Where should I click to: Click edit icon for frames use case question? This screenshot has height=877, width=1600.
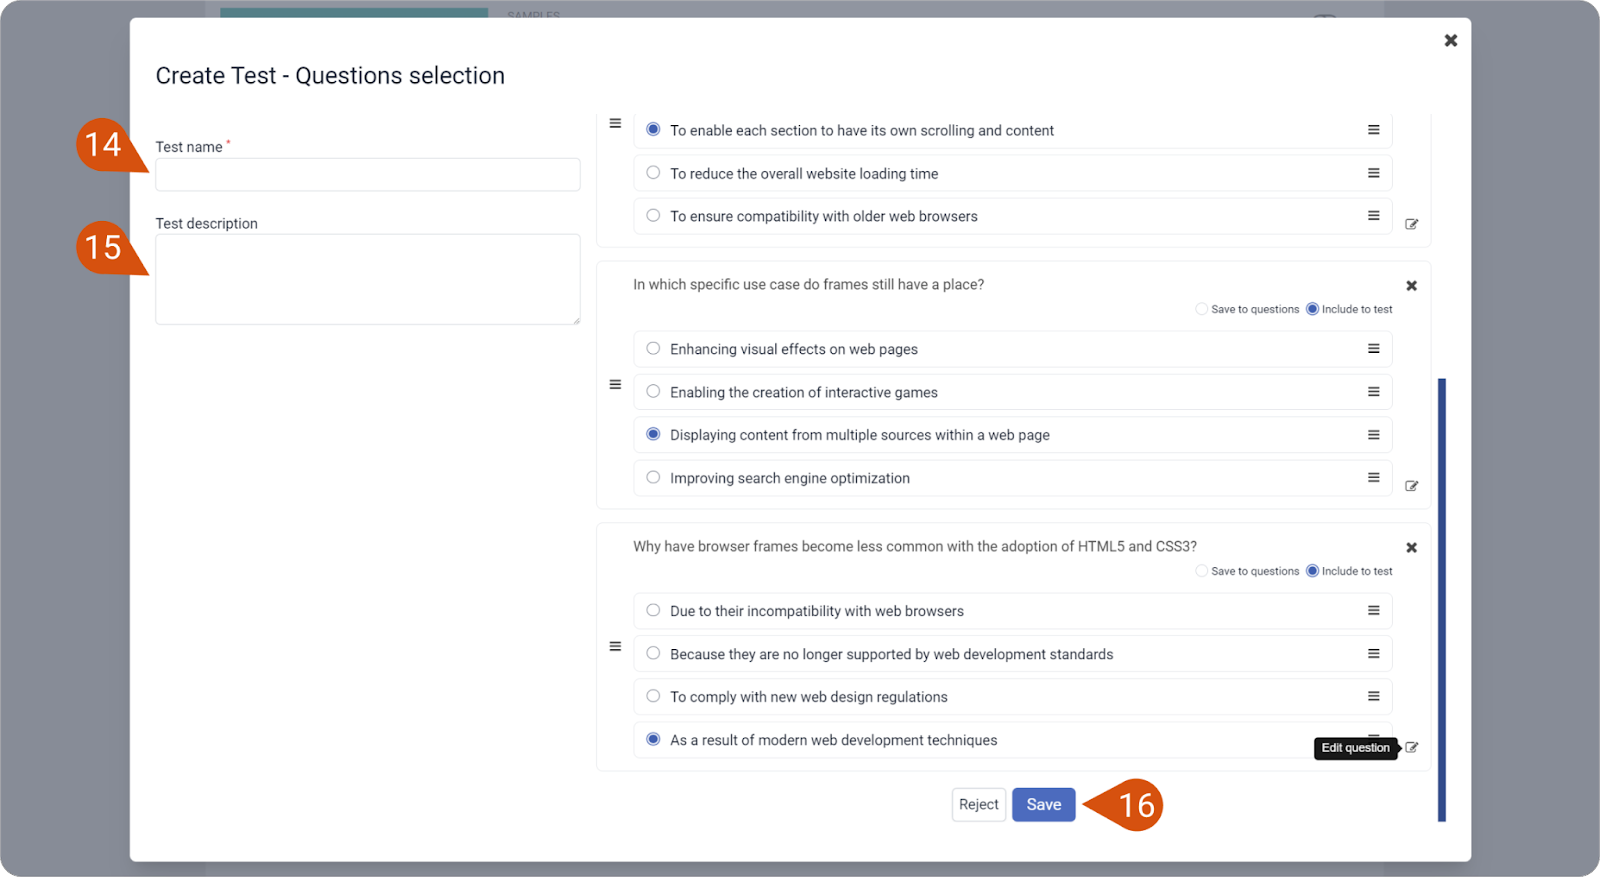coord(1411,486)
